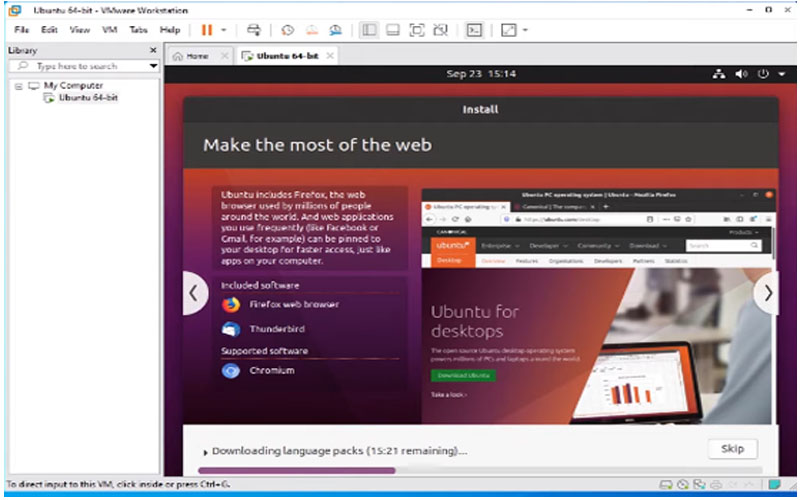Open the Tabs menu
Image resolution: width=800 pixels, height=500 pixels.
[x=138, y=30]
